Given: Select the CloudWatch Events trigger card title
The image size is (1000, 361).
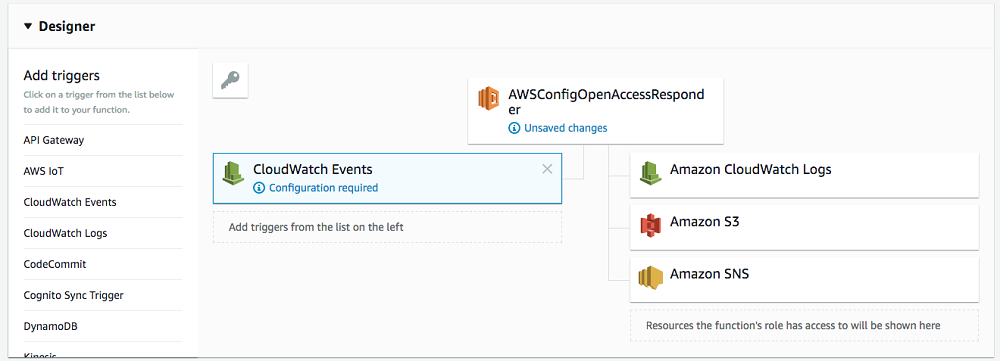Looking at the screenshot, I should pyautogui.click(x=312, y=170).
